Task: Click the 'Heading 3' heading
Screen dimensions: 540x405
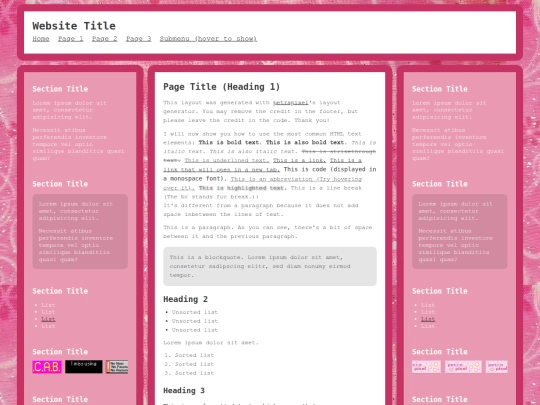Action: [184, 391]
